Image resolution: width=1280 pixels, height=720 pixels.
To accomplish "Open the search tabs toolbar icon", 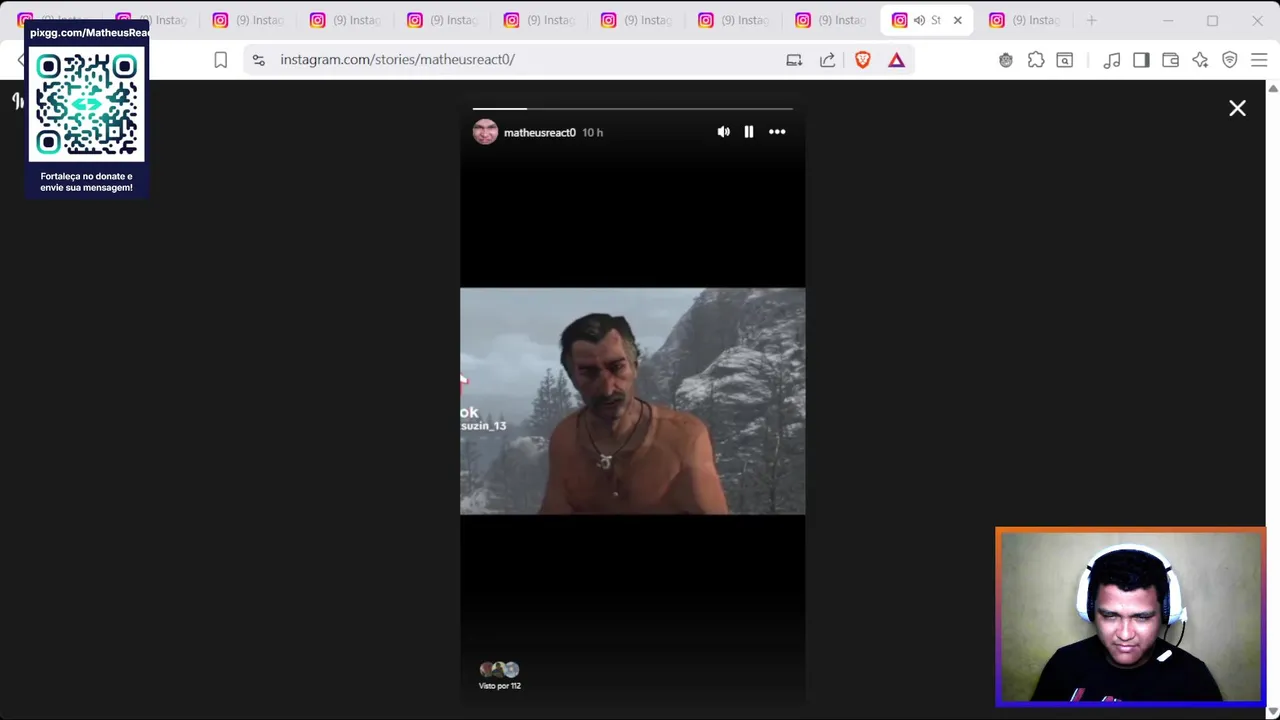I will 1065,60.
